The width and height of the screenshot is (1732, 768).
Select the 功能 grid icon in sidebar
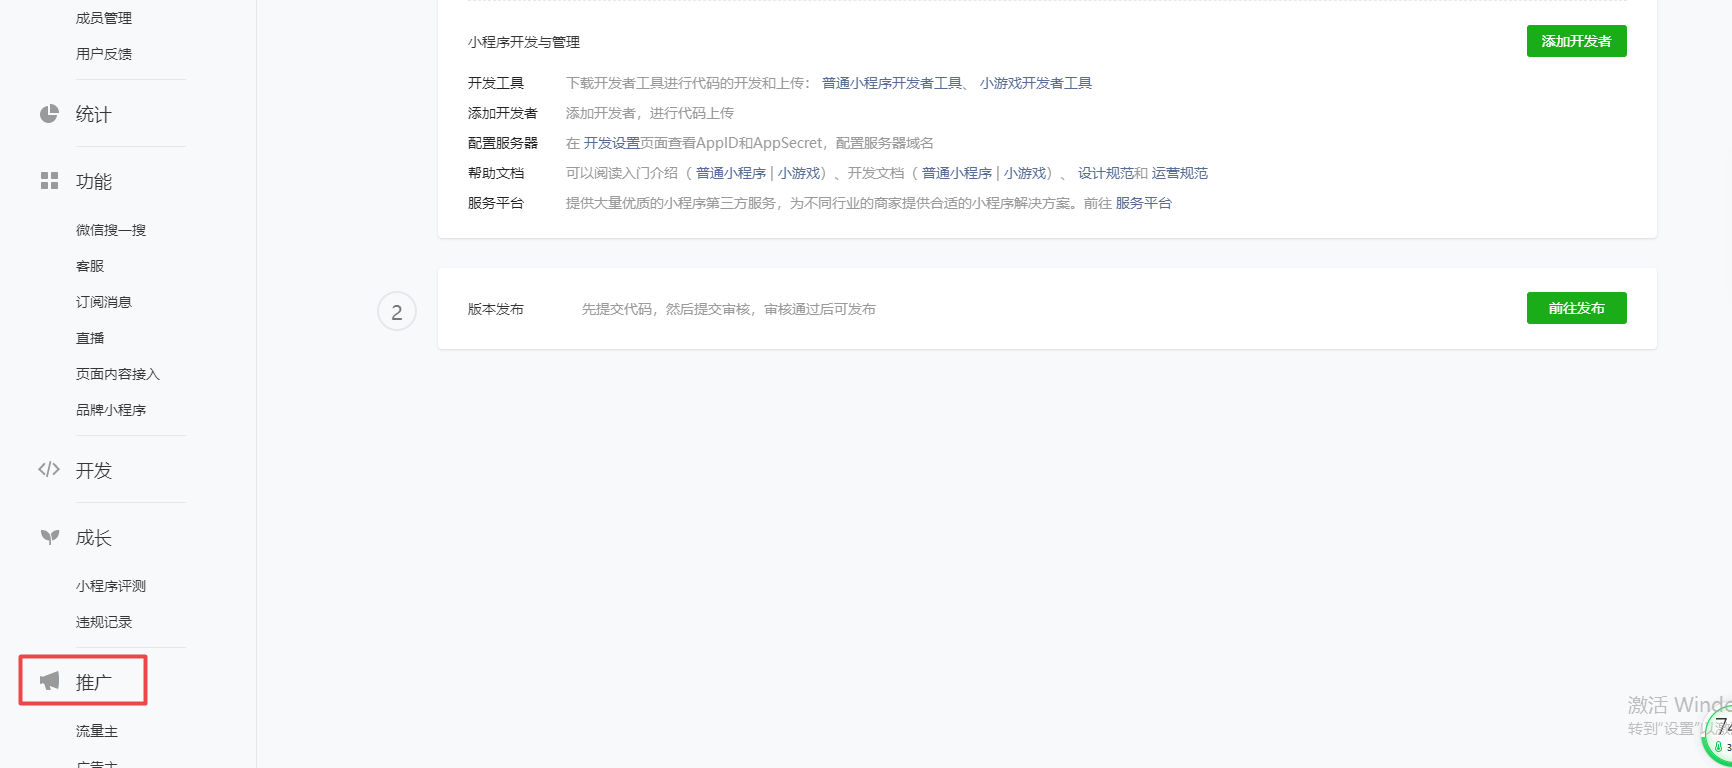coord(49,181)
